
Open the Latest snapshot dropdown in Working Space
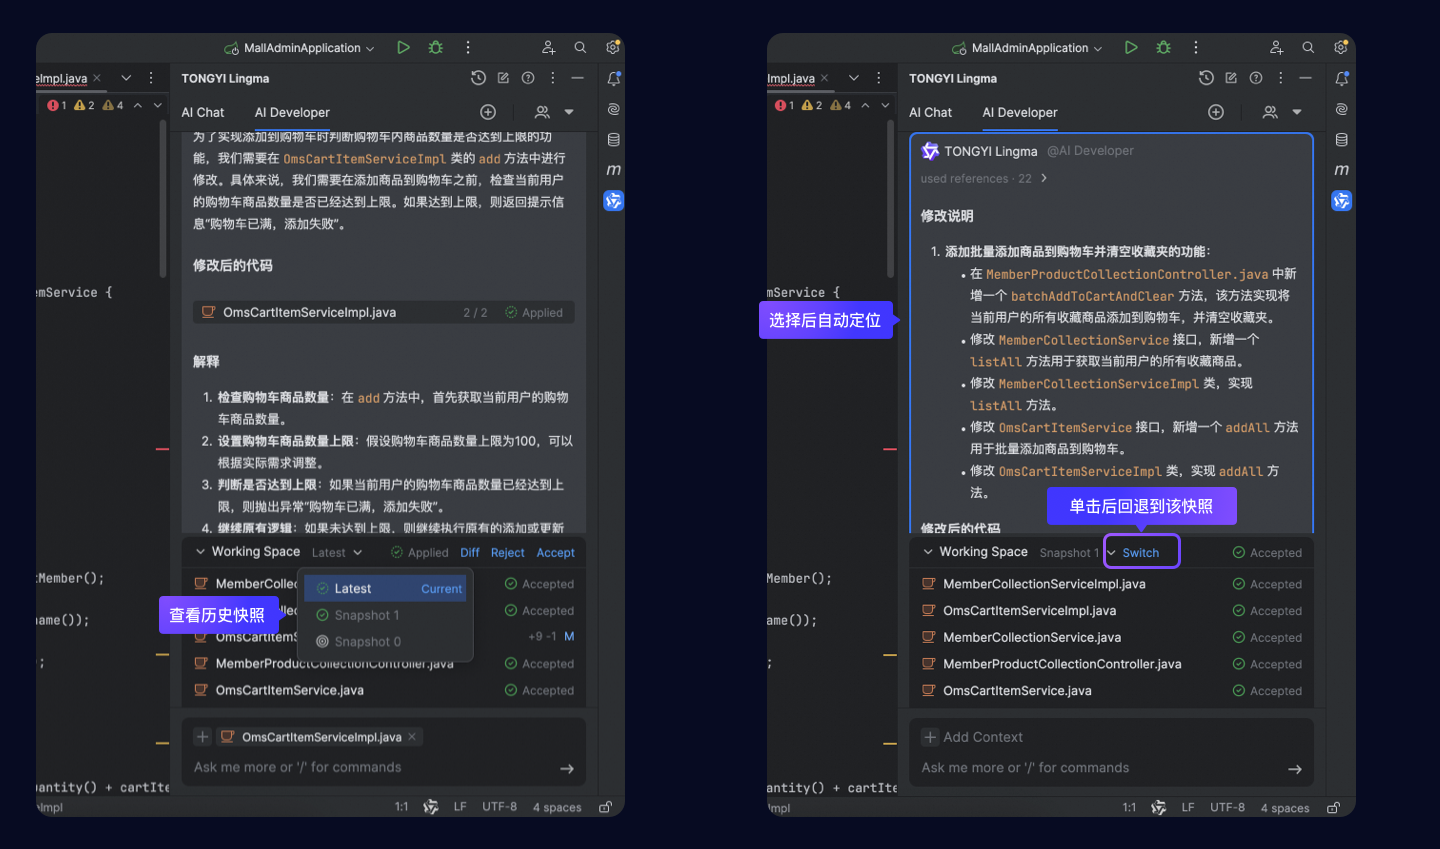click(x=337, y=553)
